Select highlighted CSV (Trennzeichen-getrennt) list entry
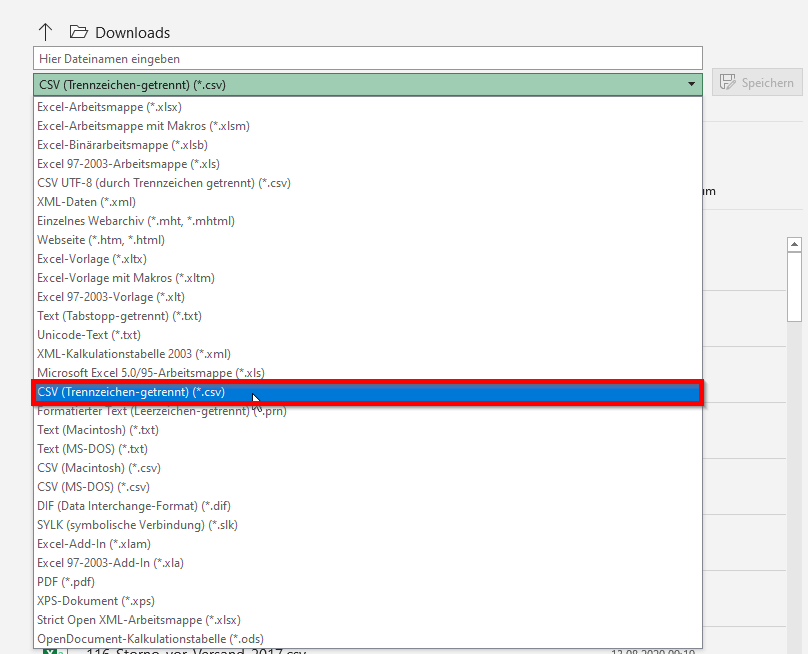Screen dimensions: 808x654 pos(367,392)
